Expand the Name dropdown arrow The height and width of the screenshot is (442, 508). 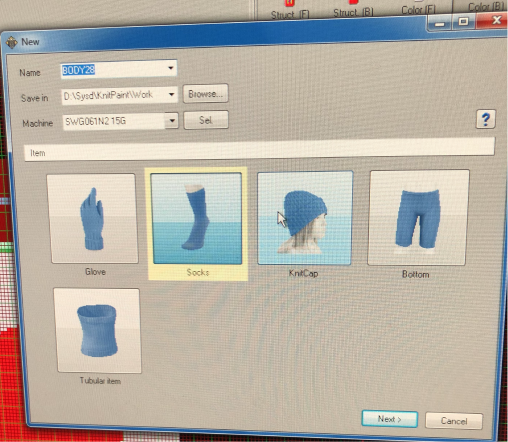pyautogui.click(x=171, y=68)
